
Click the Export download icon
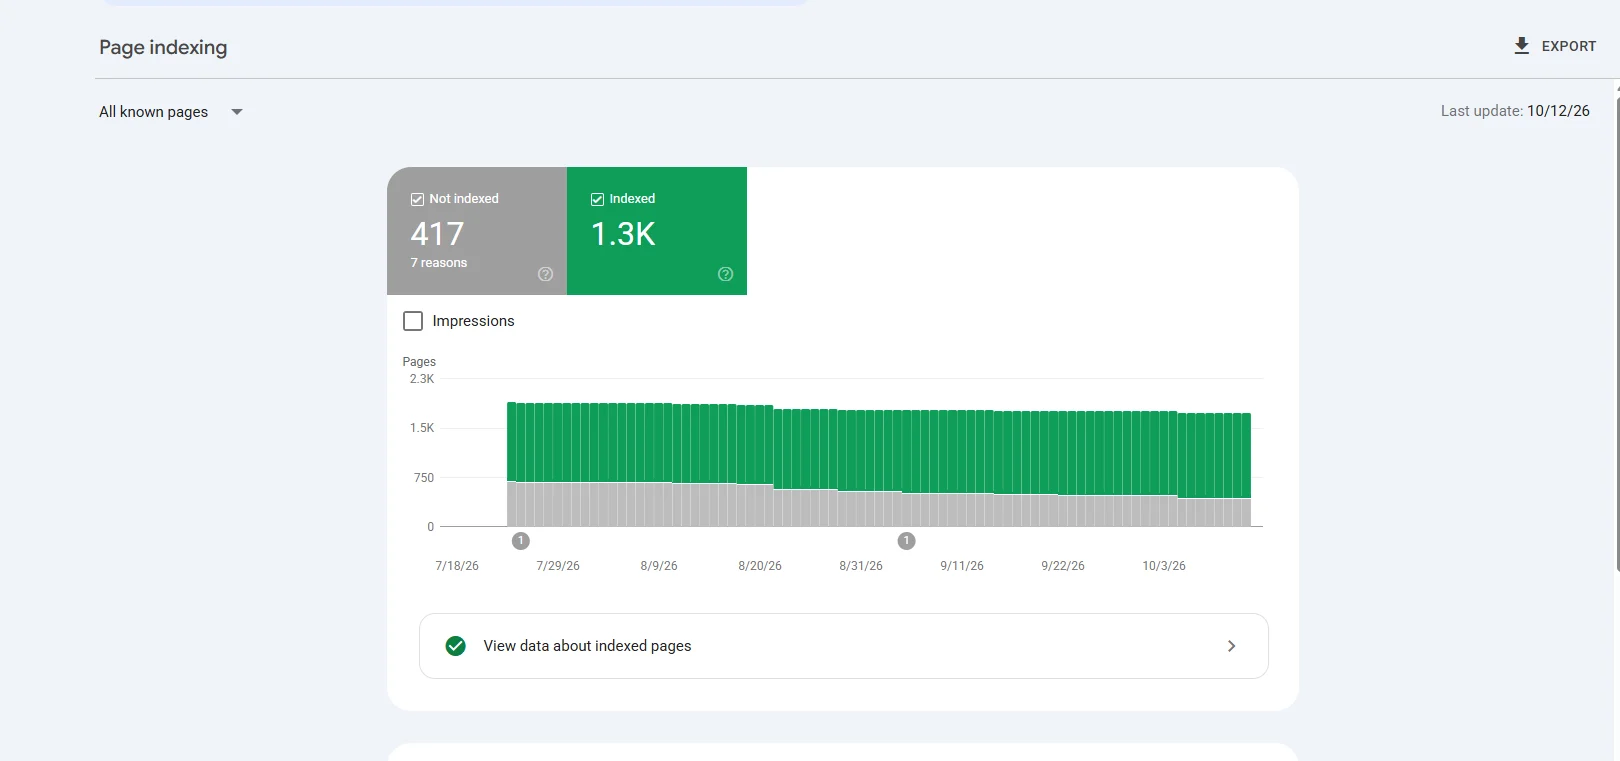click(1521, 46)
